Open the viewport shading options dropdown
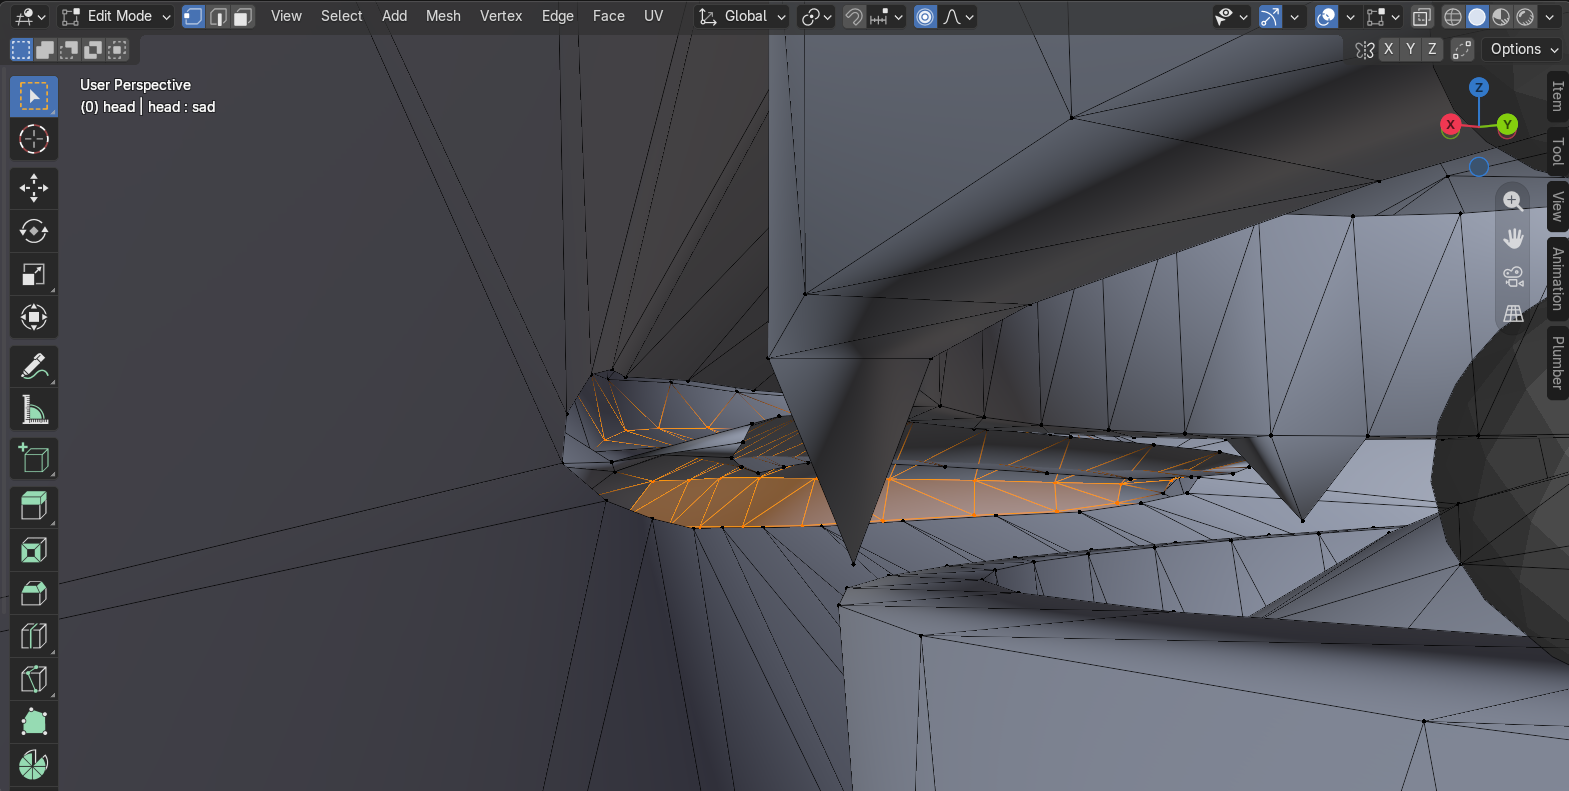Viewport: 1569px width, 791px height. [1549, 17]
